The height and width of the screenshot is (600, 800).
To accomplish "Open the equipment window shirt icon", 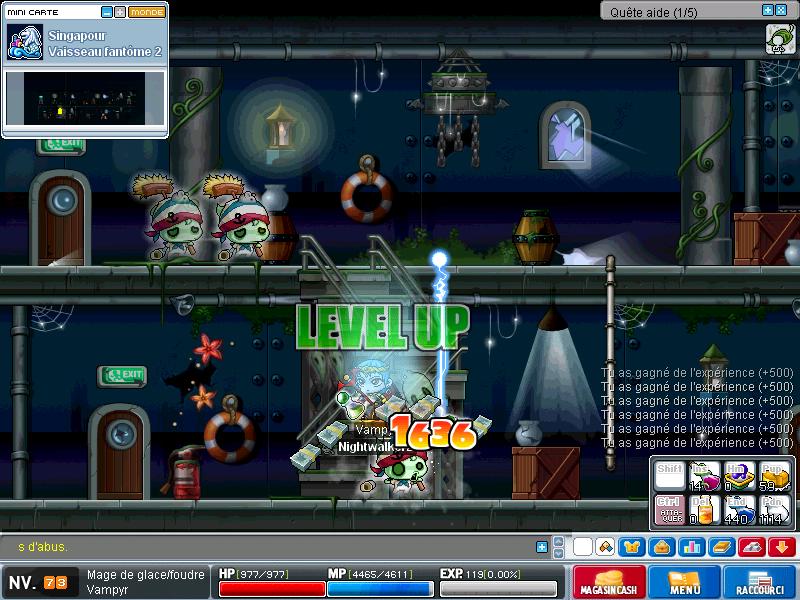I will (x=632, y=547).
